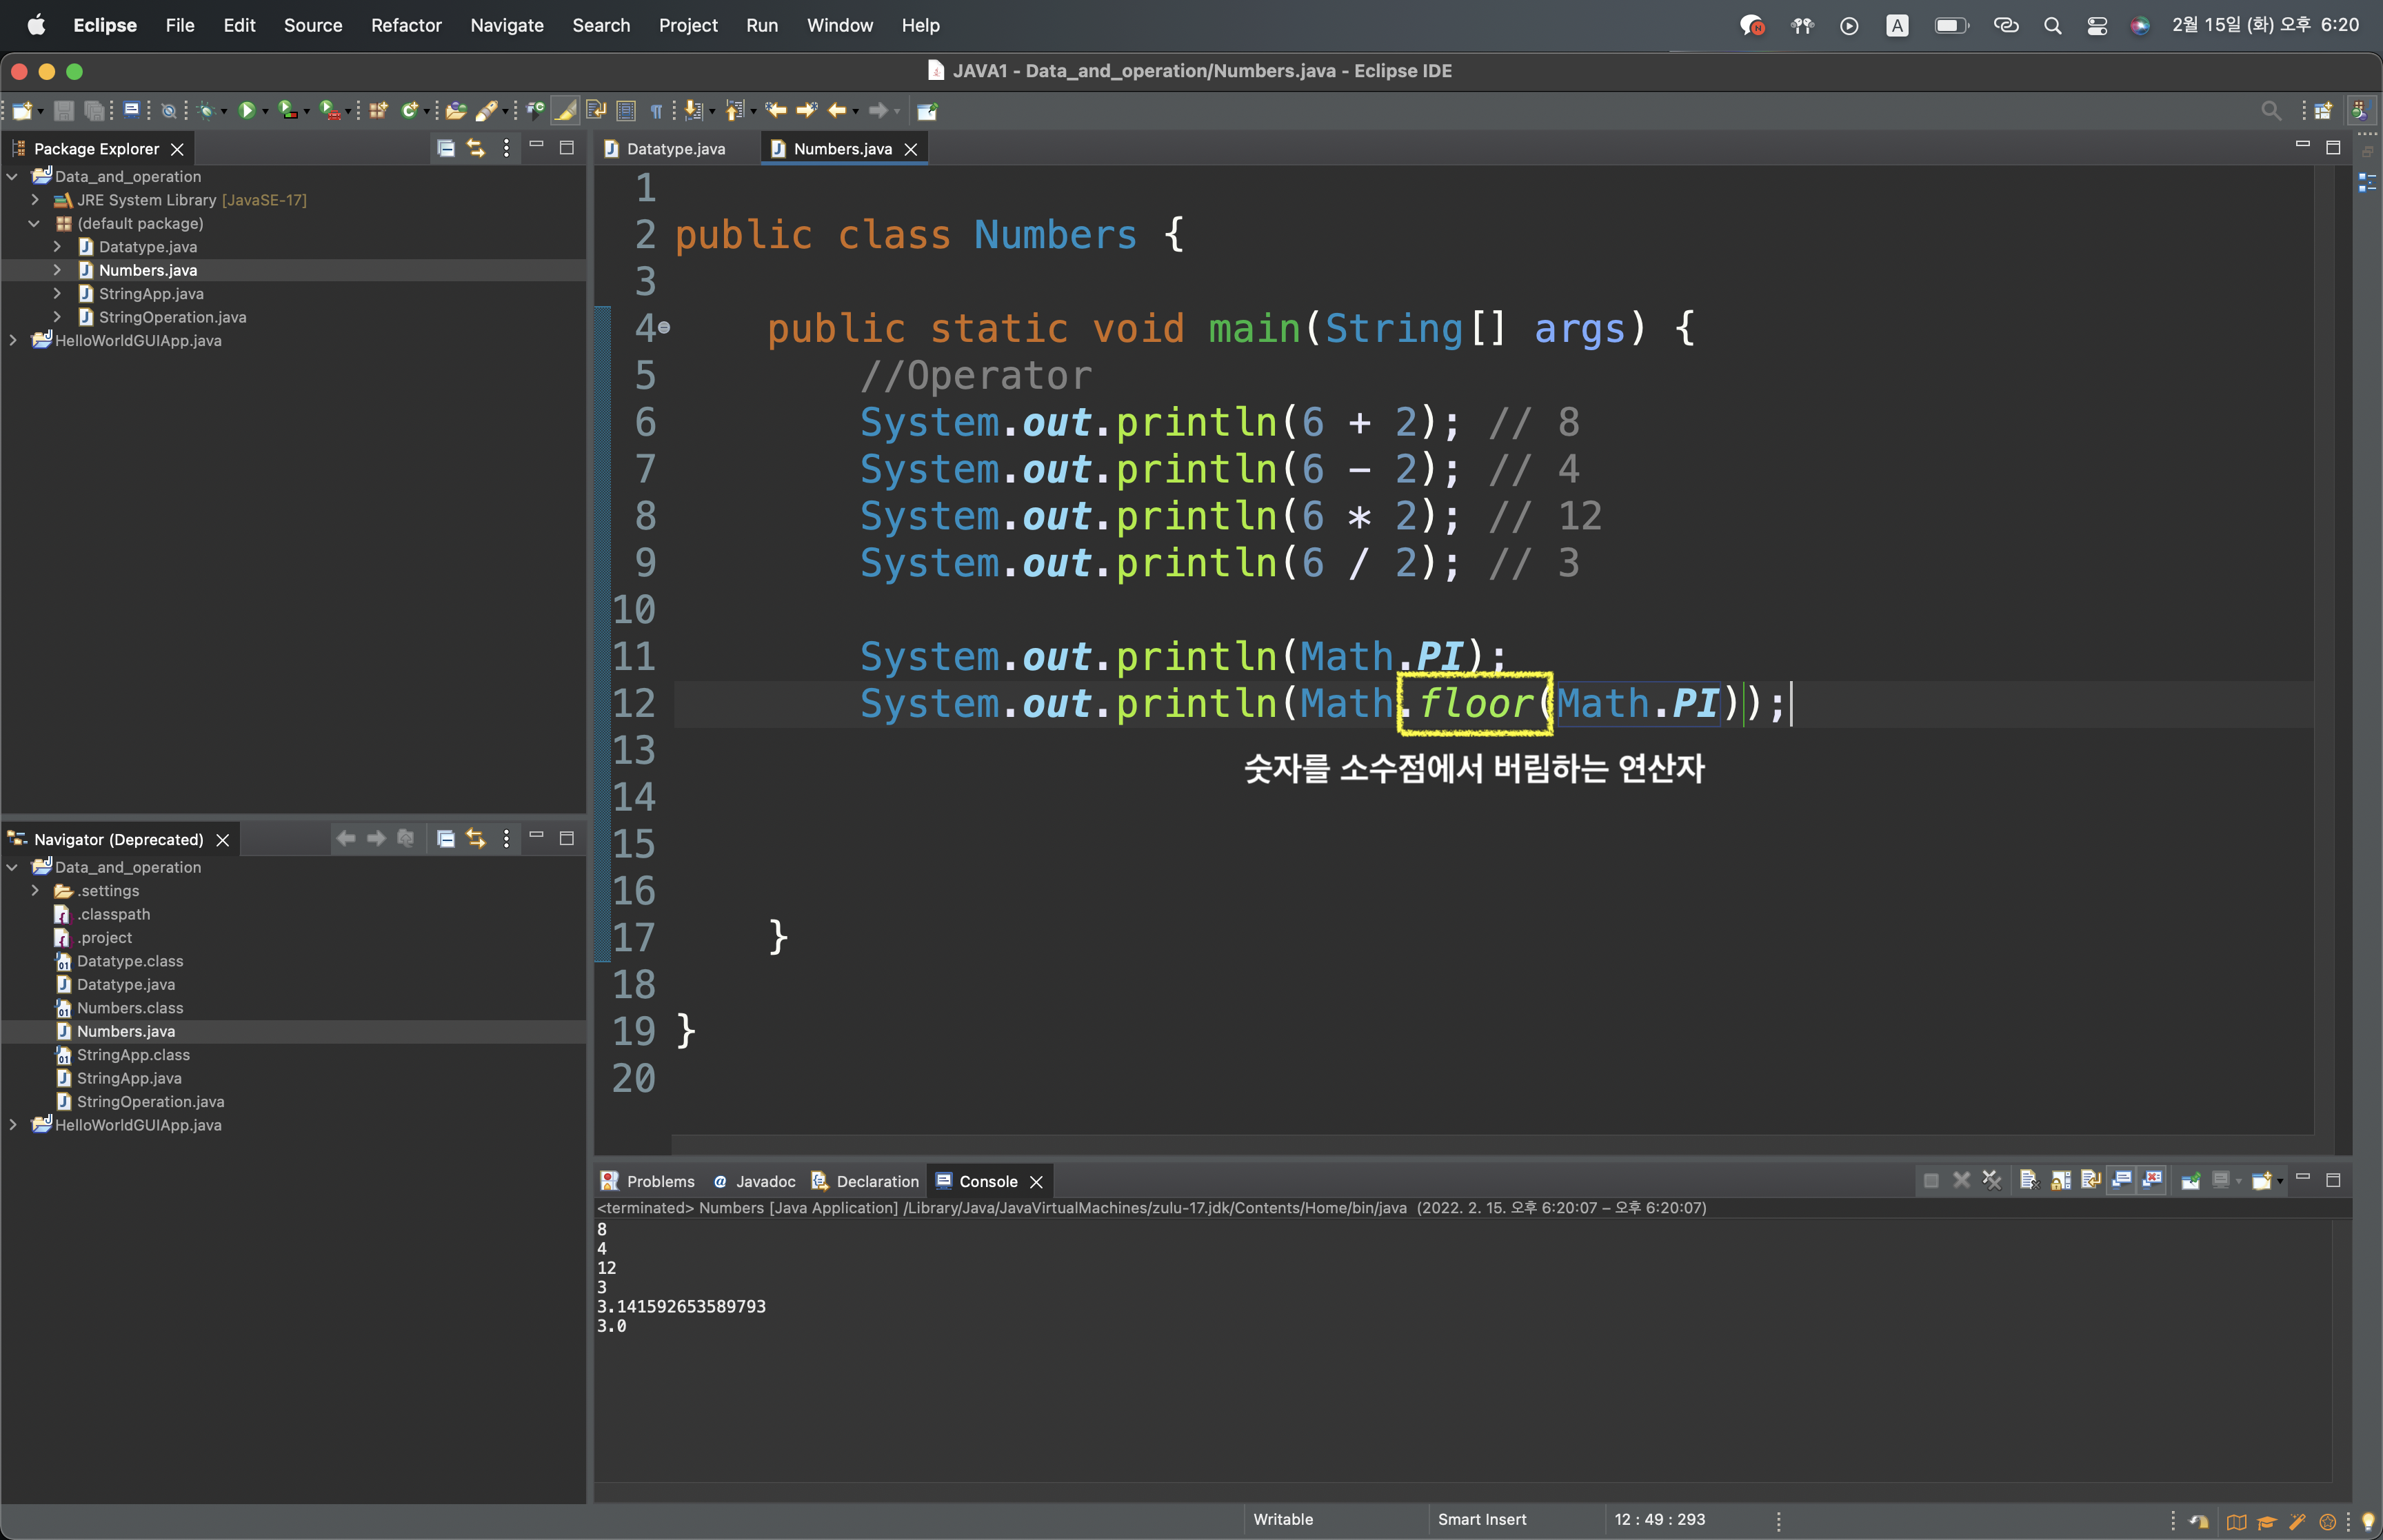
Task: Collapse all in Navigator panel
Action: point(446,838)
